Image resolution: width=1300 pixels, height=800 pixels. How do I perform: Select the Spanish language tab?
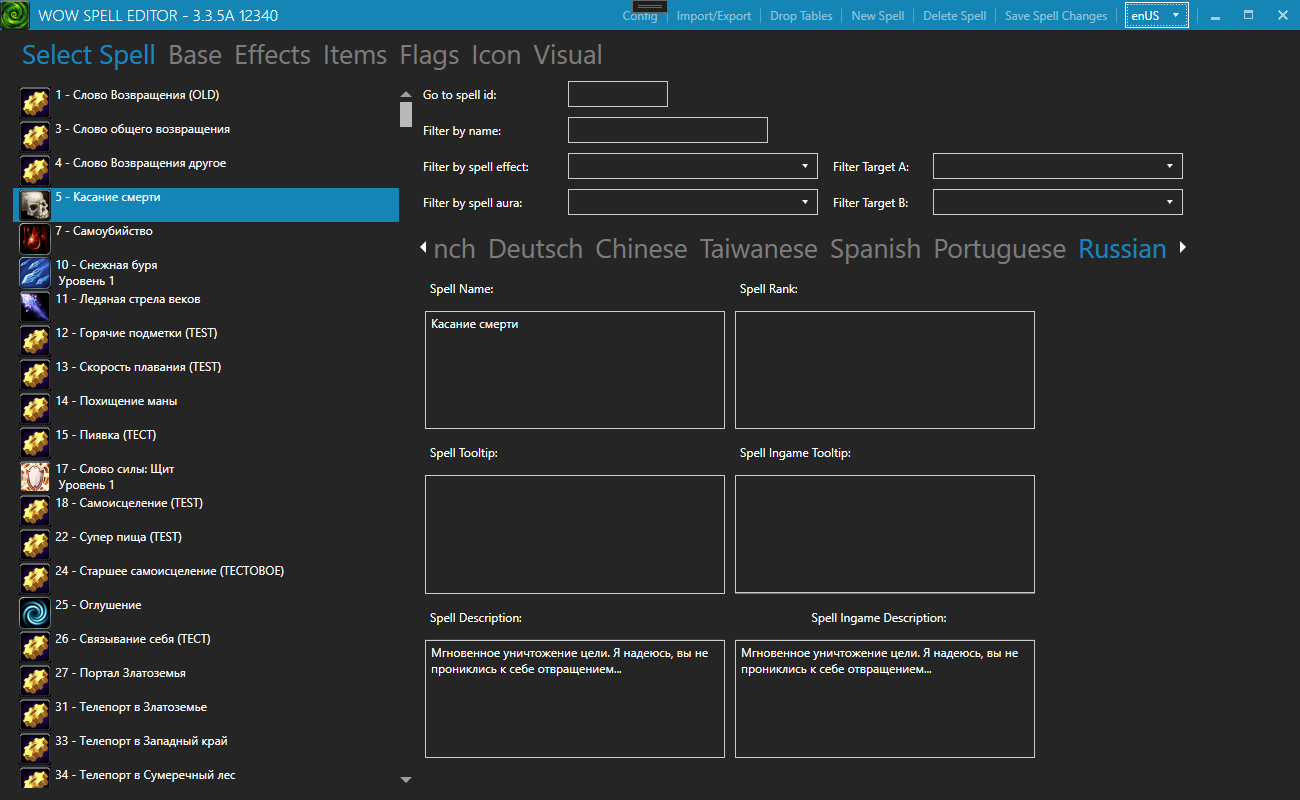click(876, 249)
